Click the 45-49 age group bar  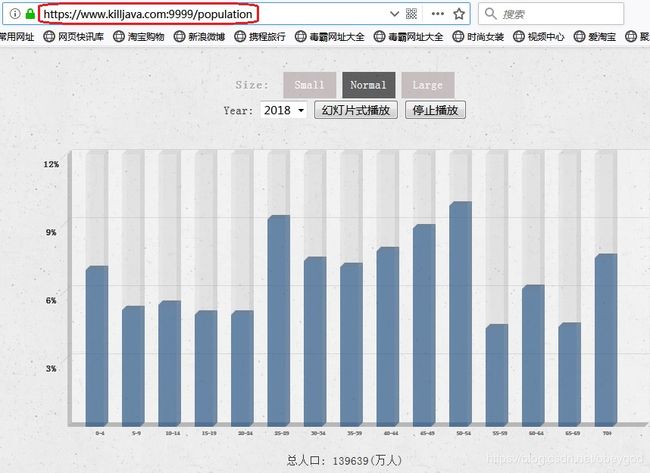tap(424, 325)
